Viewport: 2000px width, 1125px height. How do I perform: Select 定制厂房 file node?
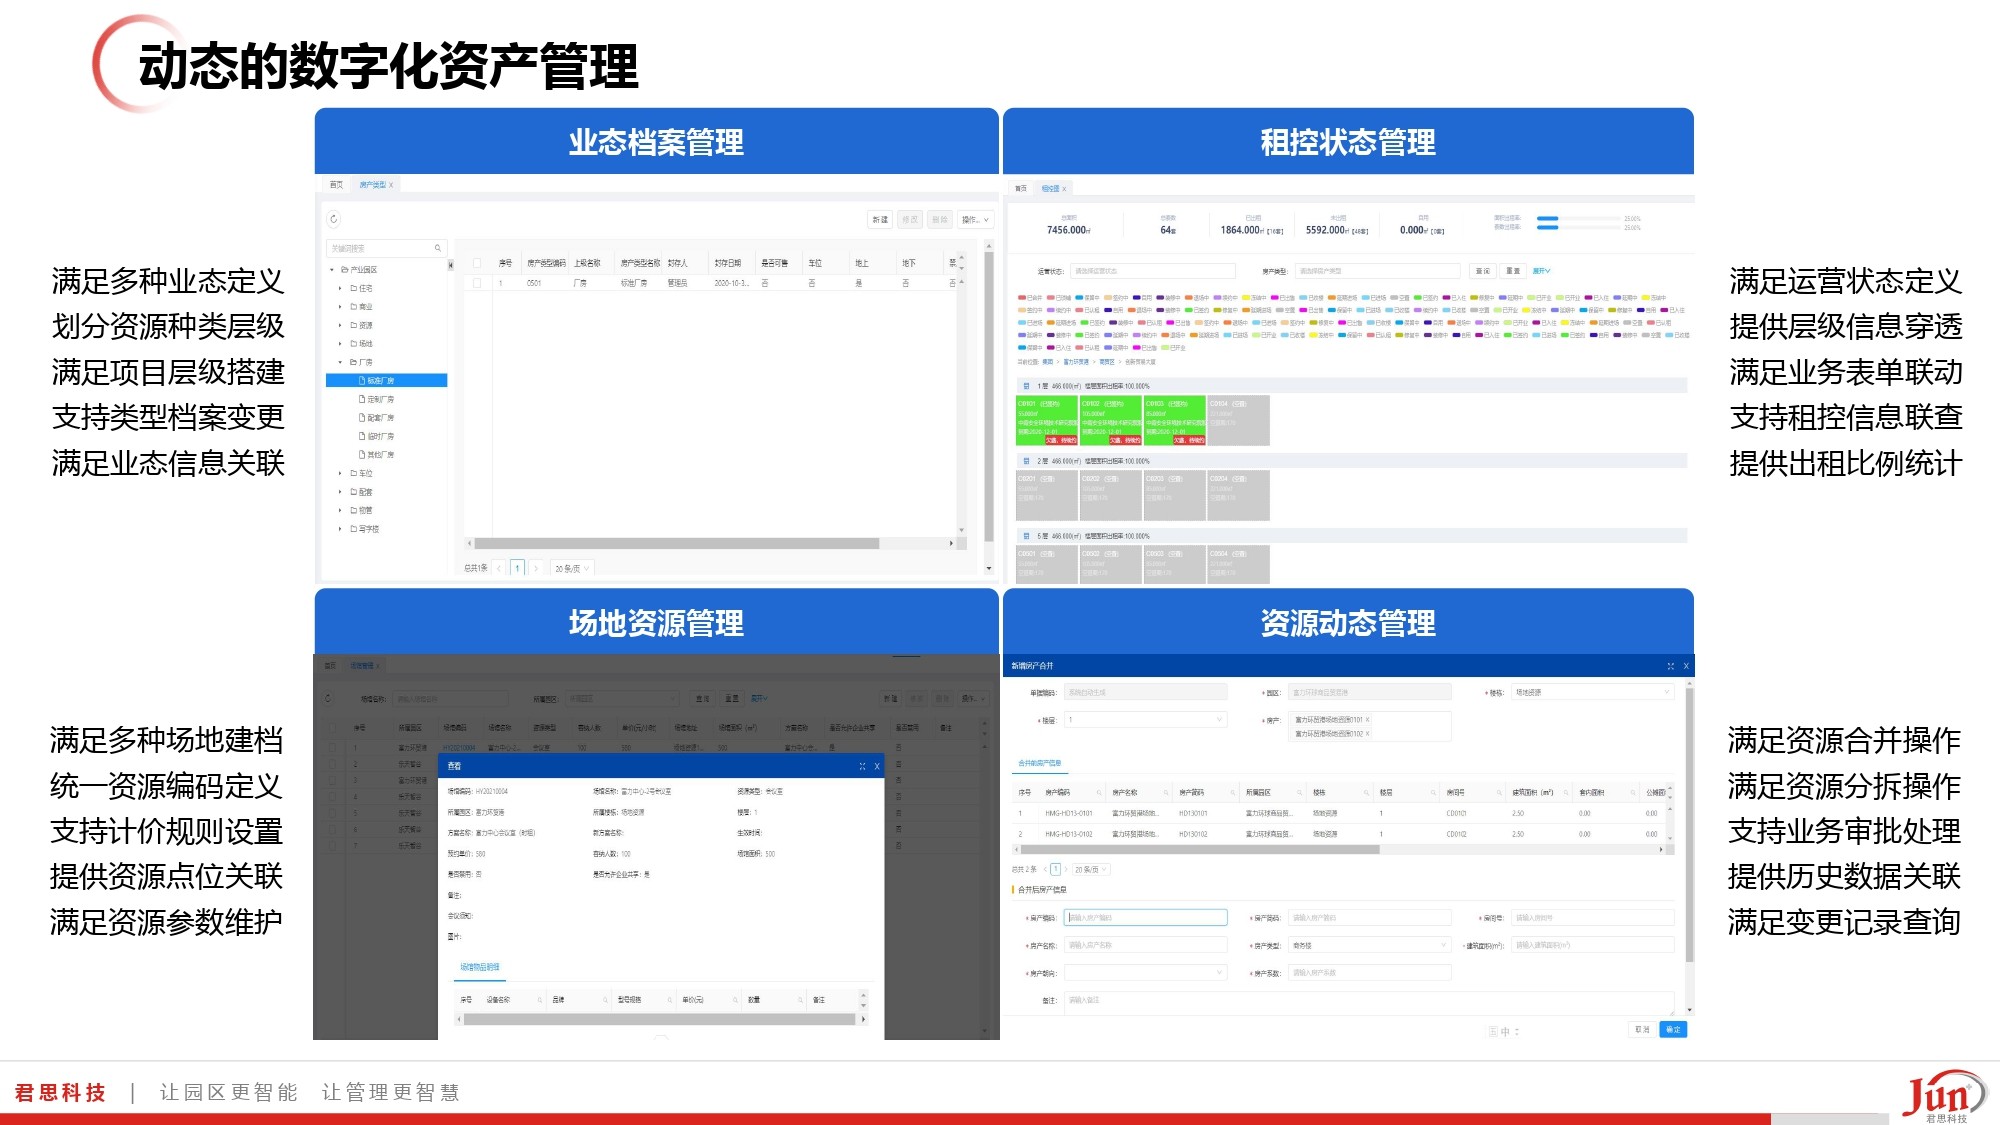tap(376, 399)
